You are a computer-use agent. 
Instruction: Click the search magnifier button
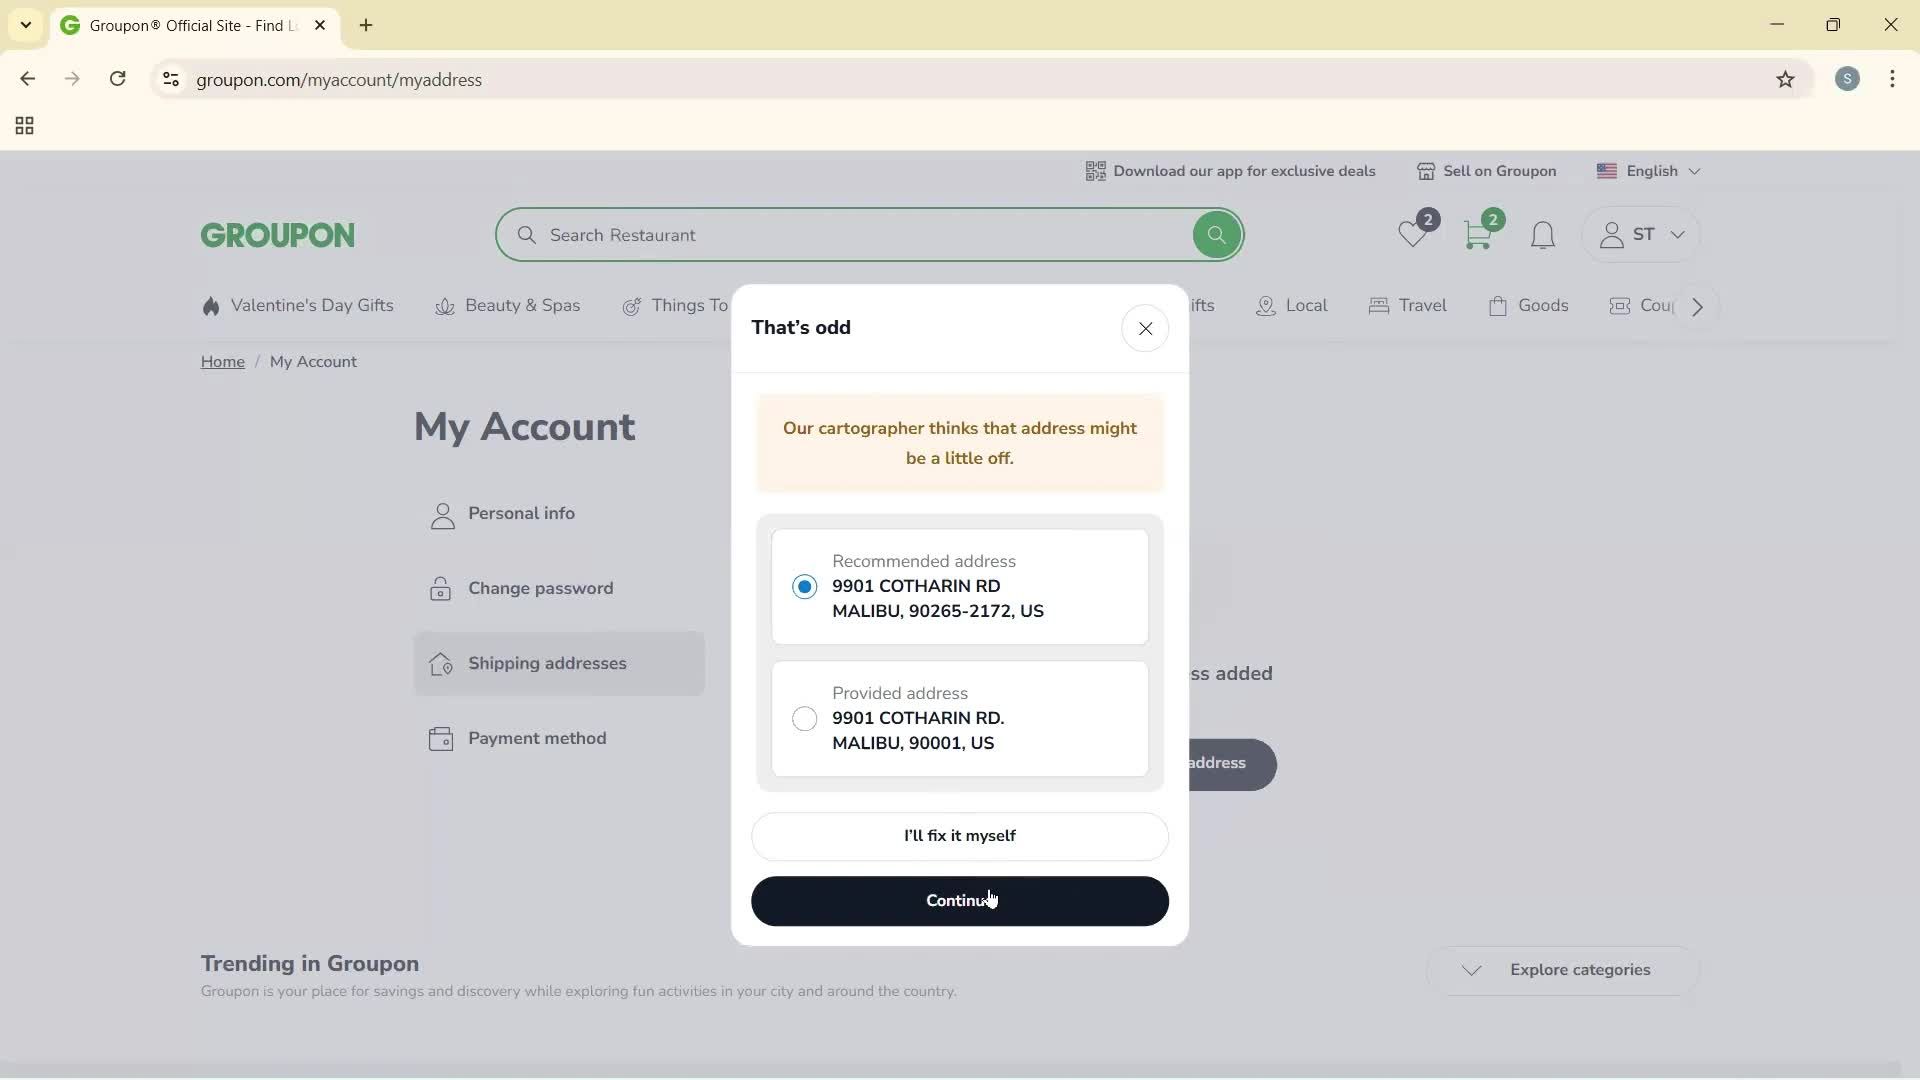coord(1215,234)
